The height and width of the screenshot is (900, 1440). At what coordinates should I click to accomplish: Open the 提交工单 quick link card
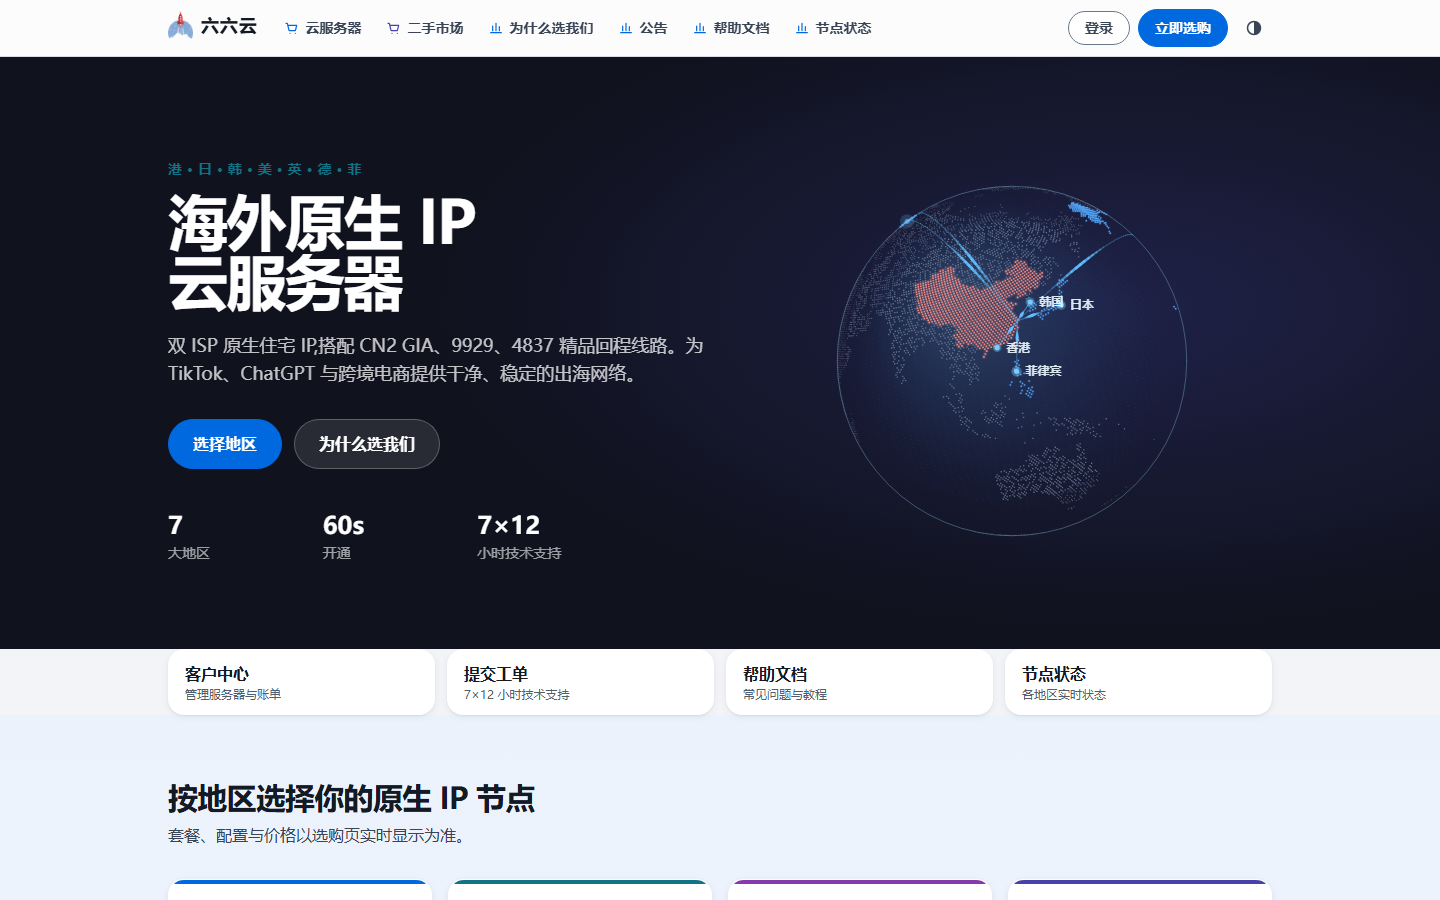(580, 682)
